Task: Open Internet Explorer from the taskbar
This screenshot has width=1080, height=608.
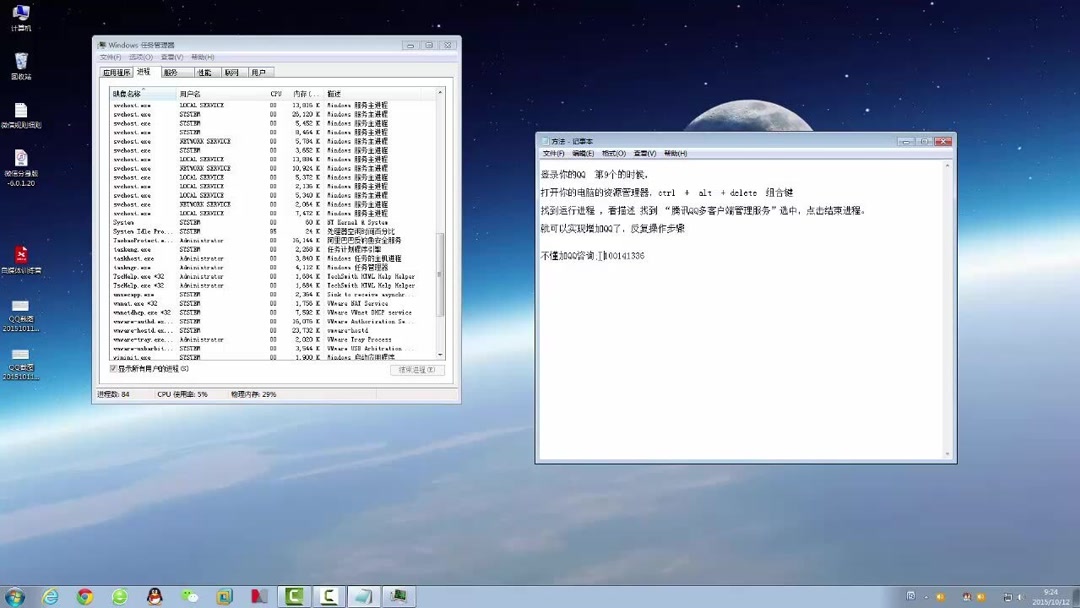Action: 50,596
